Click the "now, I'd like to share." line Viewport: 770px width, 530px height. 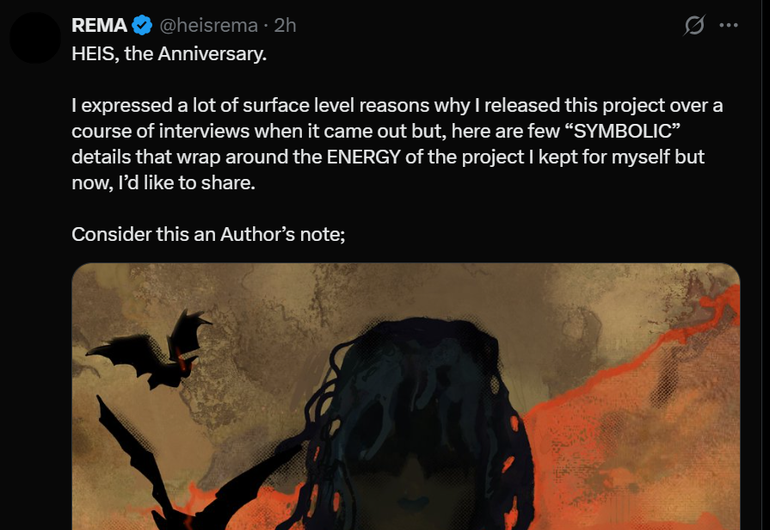[163, 182]
